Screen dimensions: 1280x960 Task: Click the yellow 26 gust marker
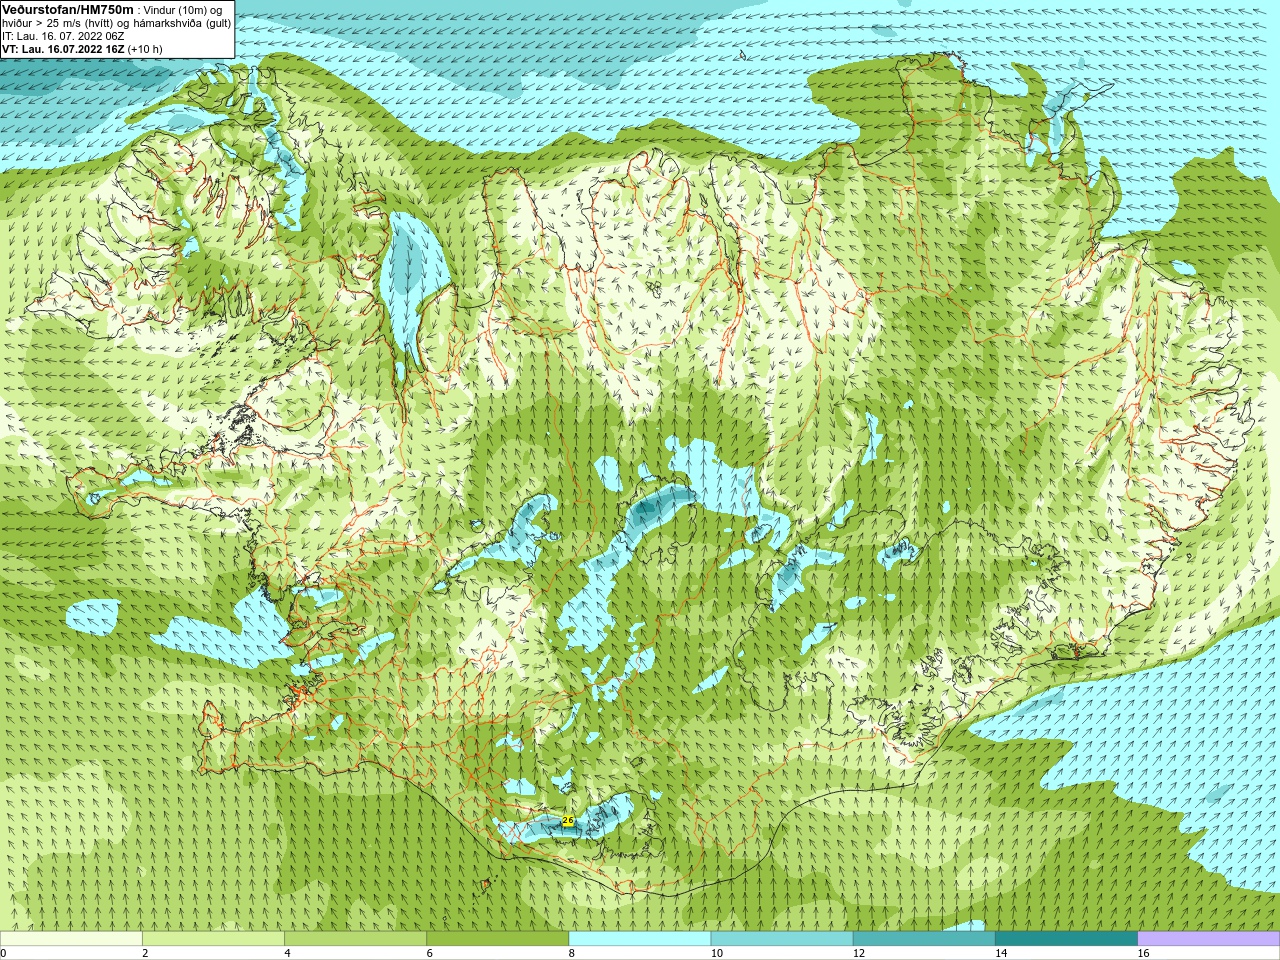(568, 820)
